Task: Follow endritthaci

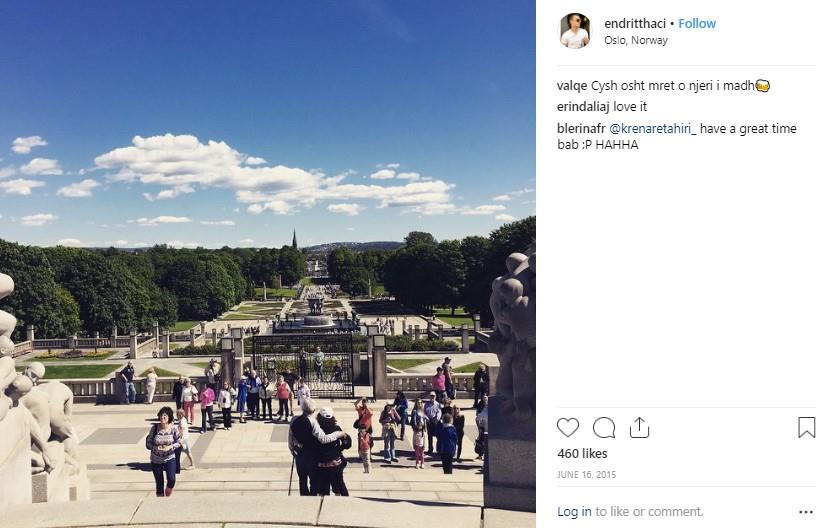Action: pos(697,23)
